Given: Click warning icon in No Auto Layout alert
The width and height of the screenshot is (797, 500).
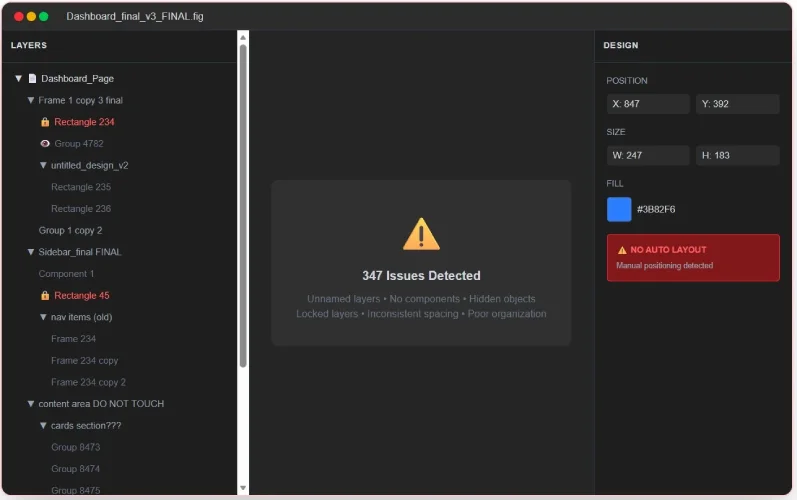Looking at the screenshot, I should 622,250.
